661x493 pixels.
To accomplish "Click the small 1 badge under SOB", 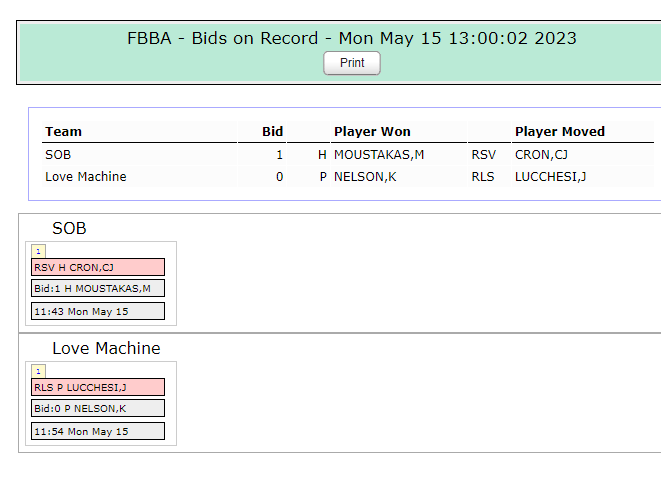I will [x=38, y=251].
